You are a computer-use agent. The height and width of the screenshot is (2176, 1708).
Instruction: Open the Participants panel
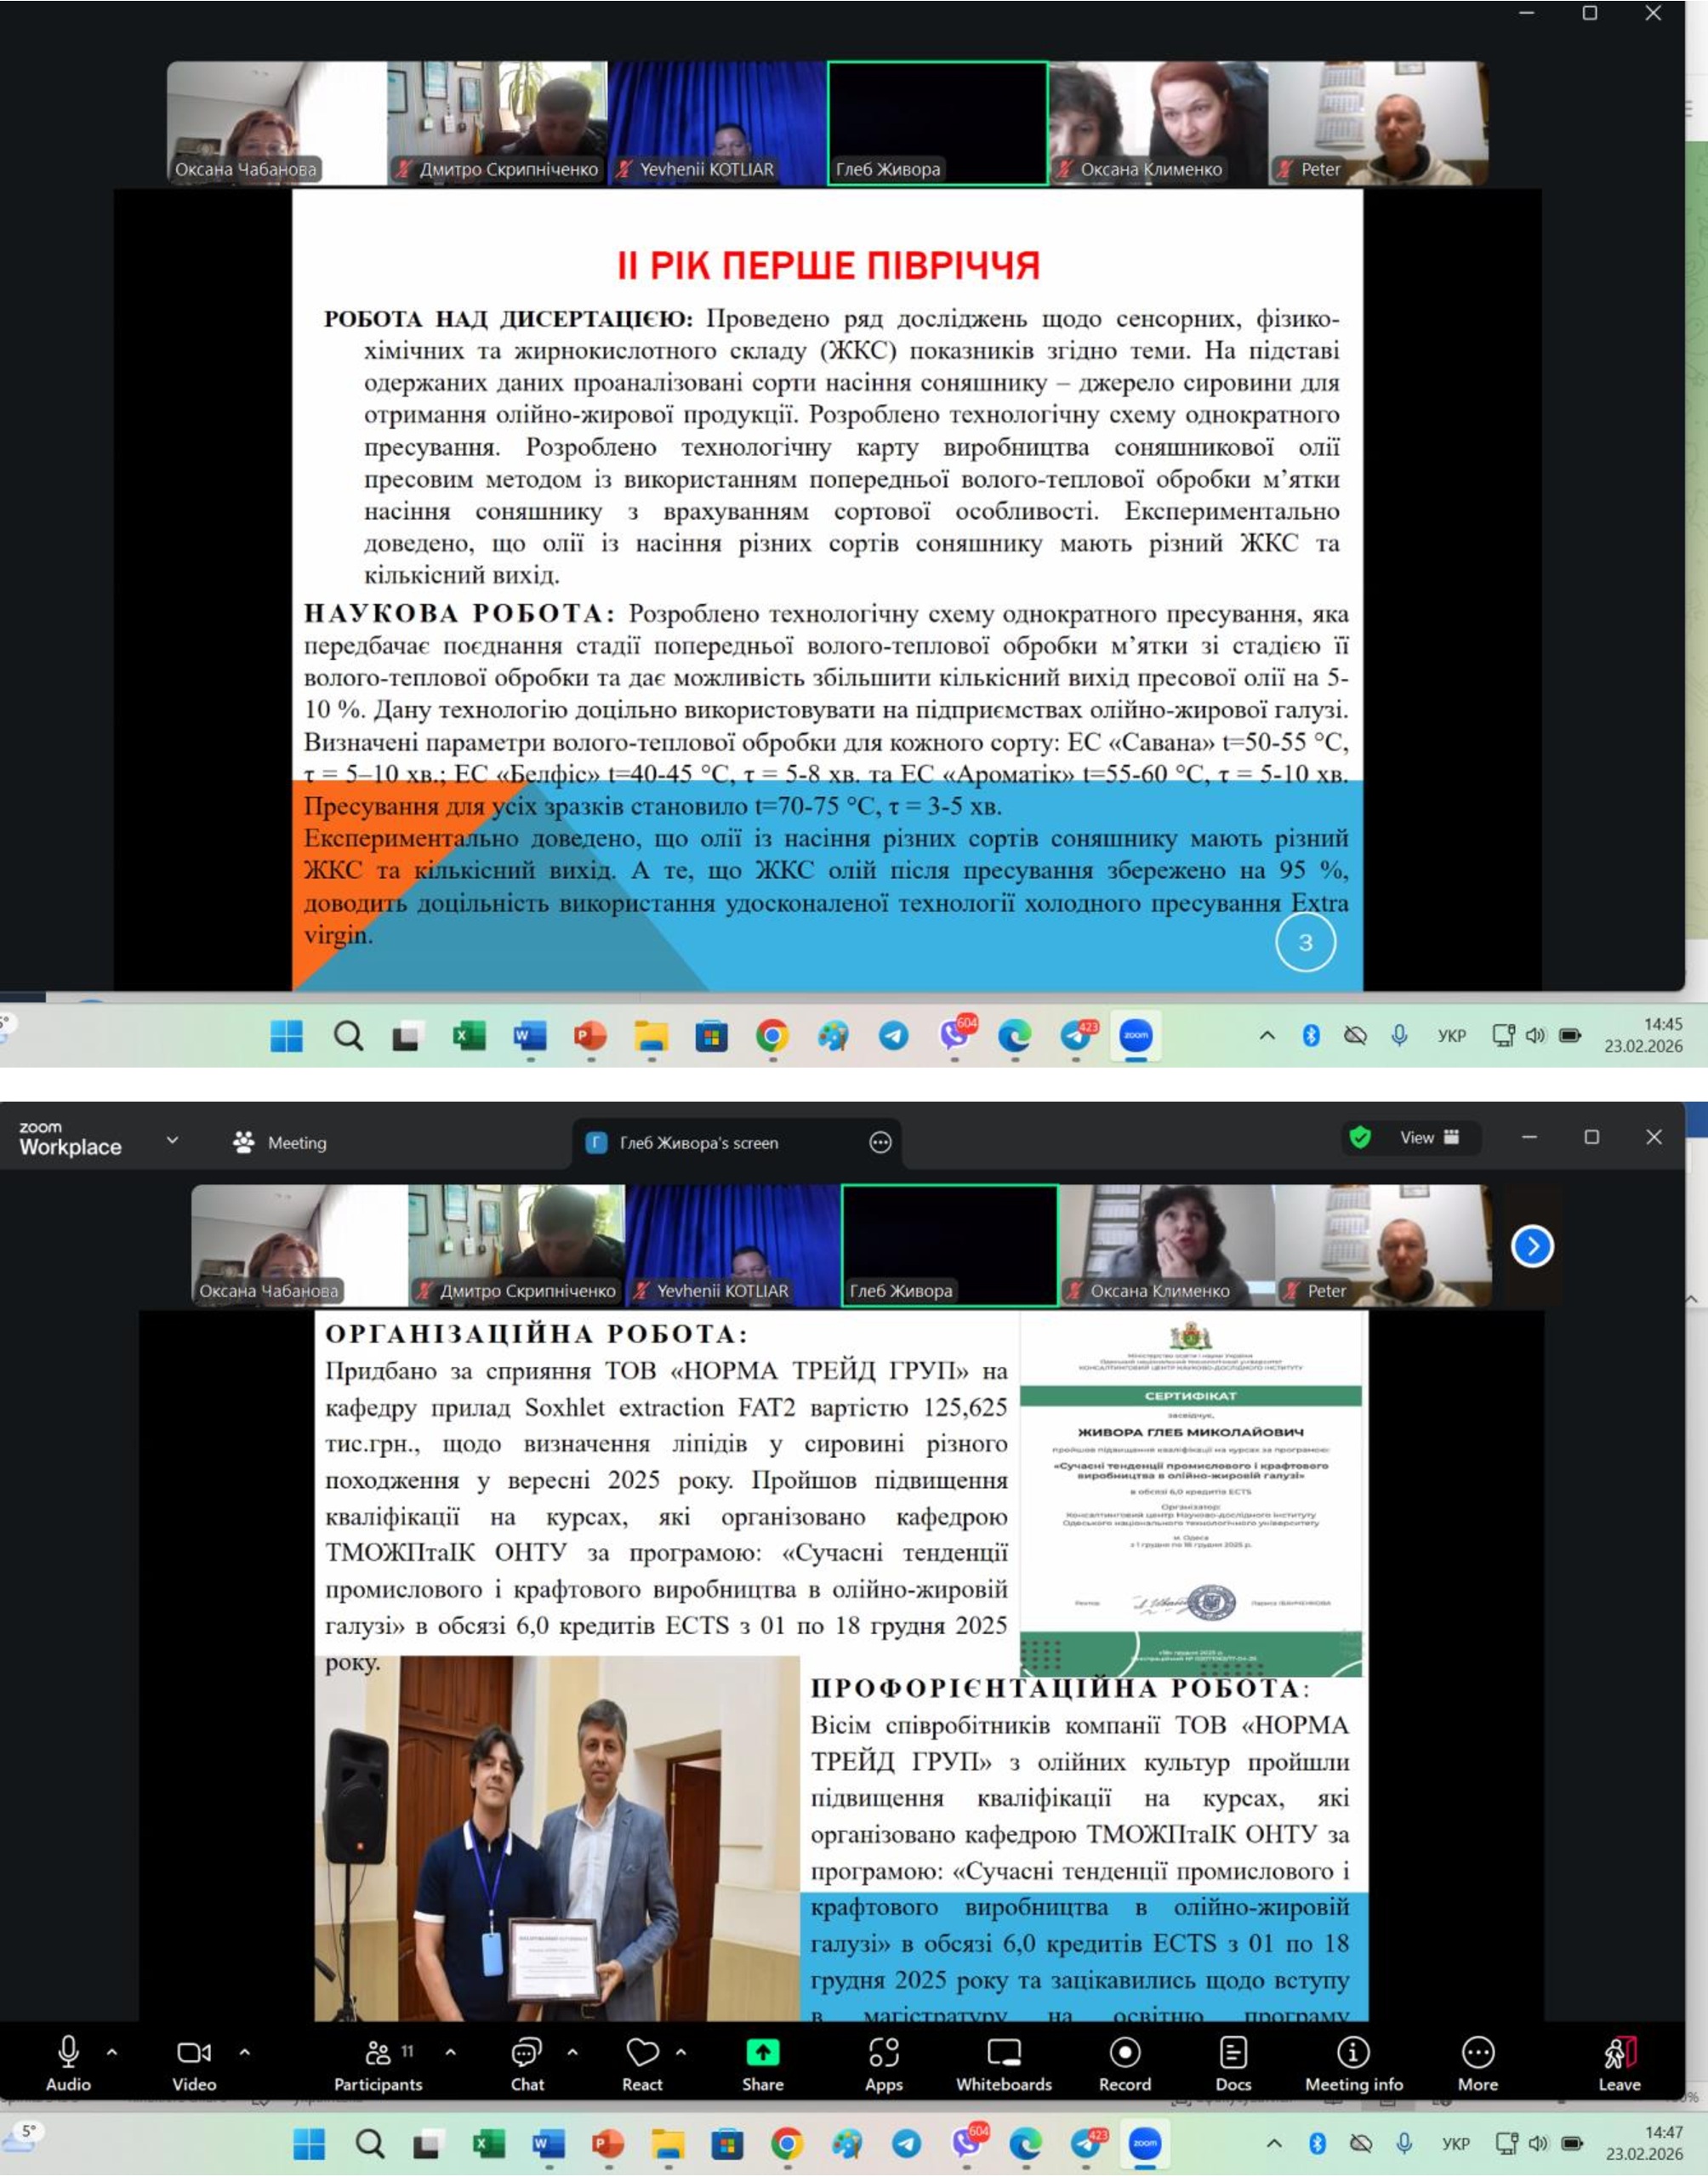(x=378, y=2064)
